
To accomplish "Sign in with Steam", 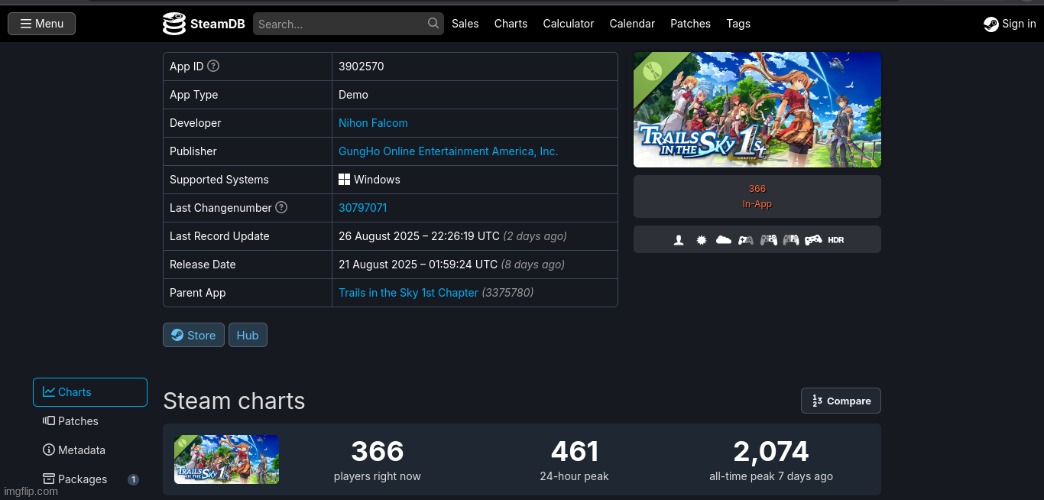I will [1009, 24].
